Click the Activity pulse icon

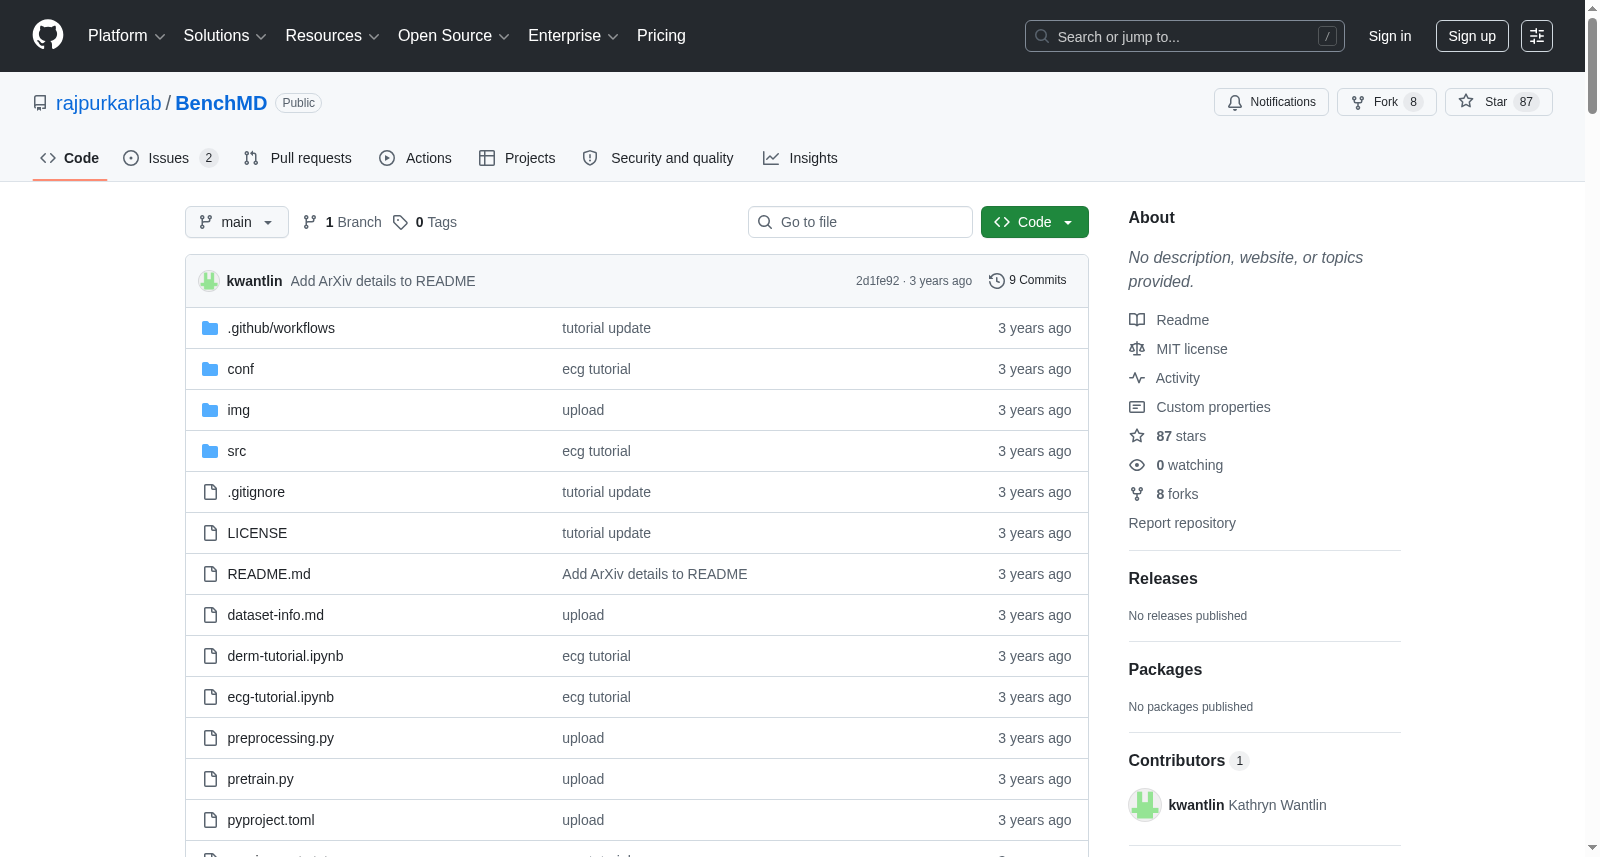(x=1137, y=378)
